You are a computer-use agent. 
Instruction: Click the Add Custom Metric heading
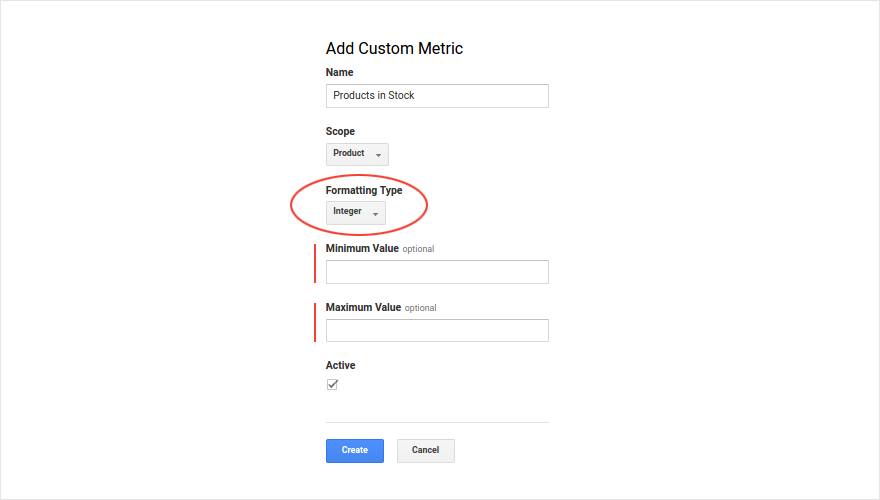click(394, 48)
